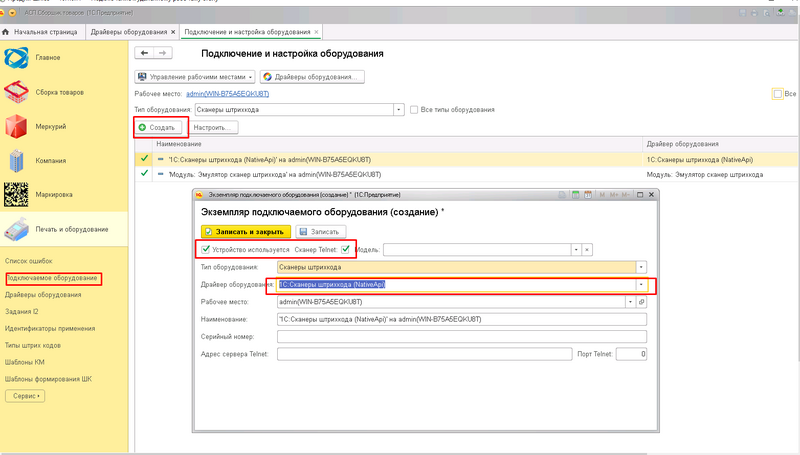Enable Все типы оборудования checkbox

tap(414, 110)
